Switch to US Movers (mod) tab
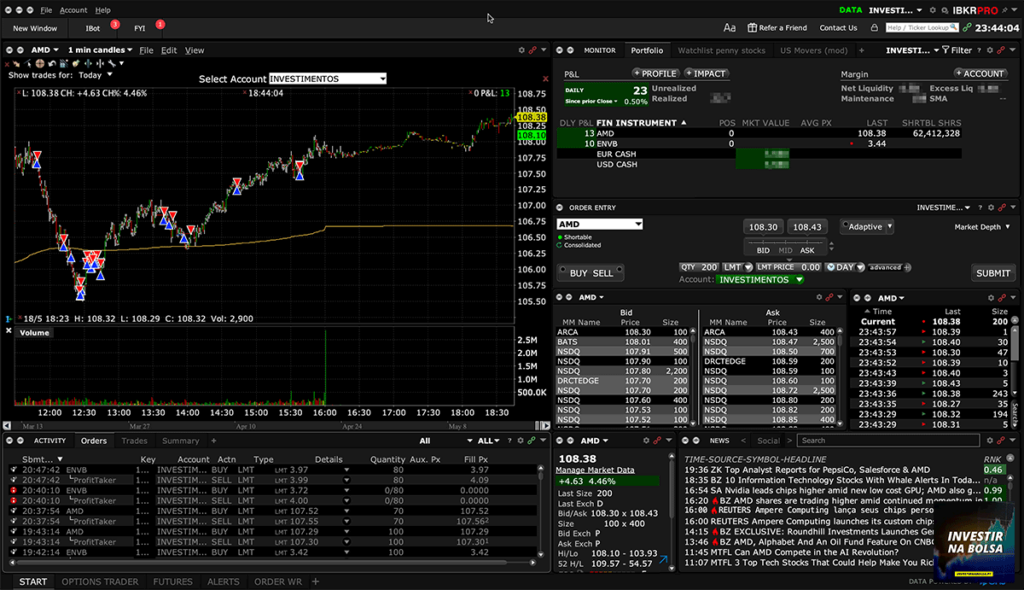Viewport: 1024px width, 590px height. pos(814,50)
